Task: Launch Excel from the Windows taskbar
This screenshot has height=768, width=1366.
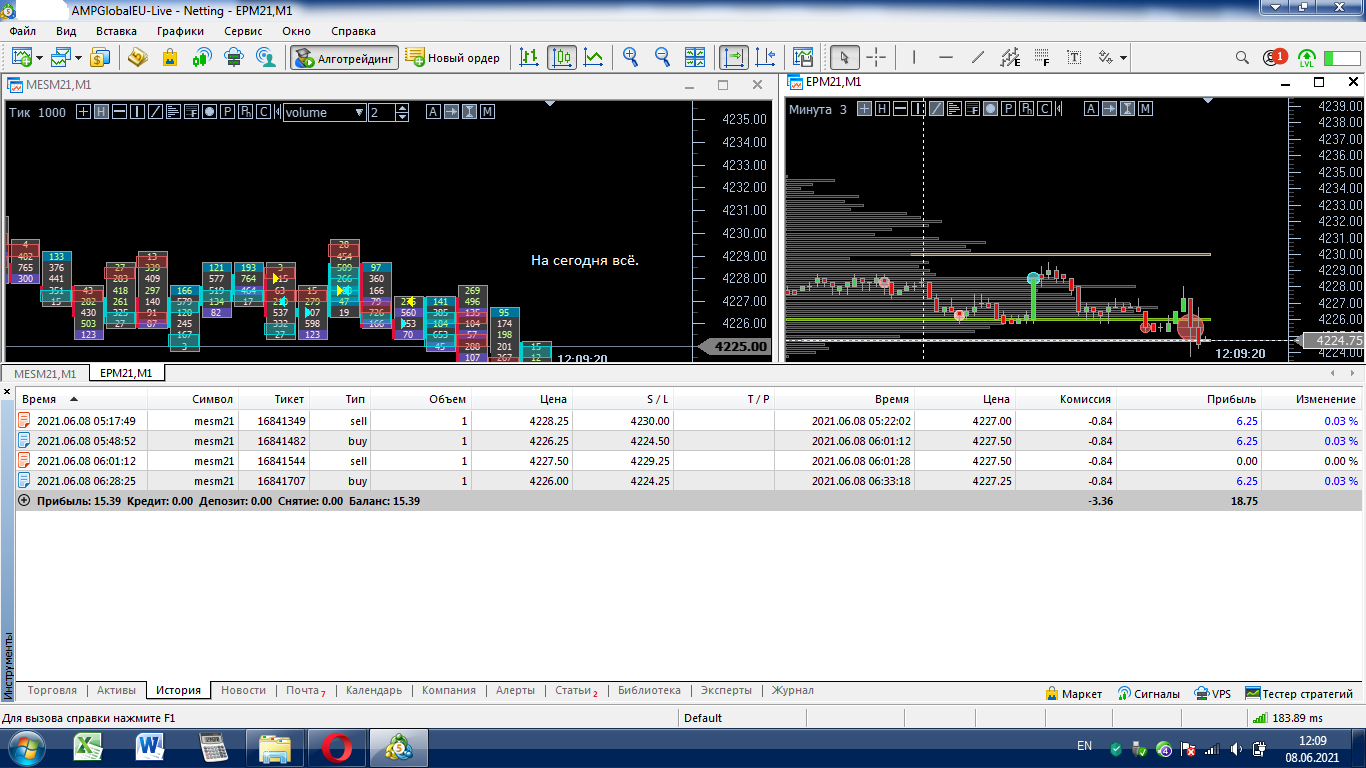Action: [x=90, y=747]
